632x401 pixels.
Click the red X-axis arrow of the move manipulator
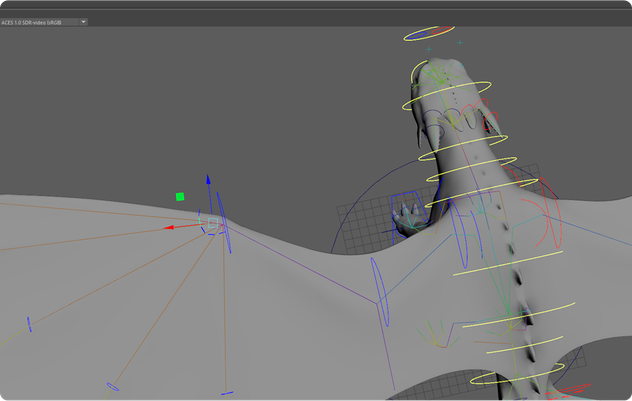click(171, 227)
